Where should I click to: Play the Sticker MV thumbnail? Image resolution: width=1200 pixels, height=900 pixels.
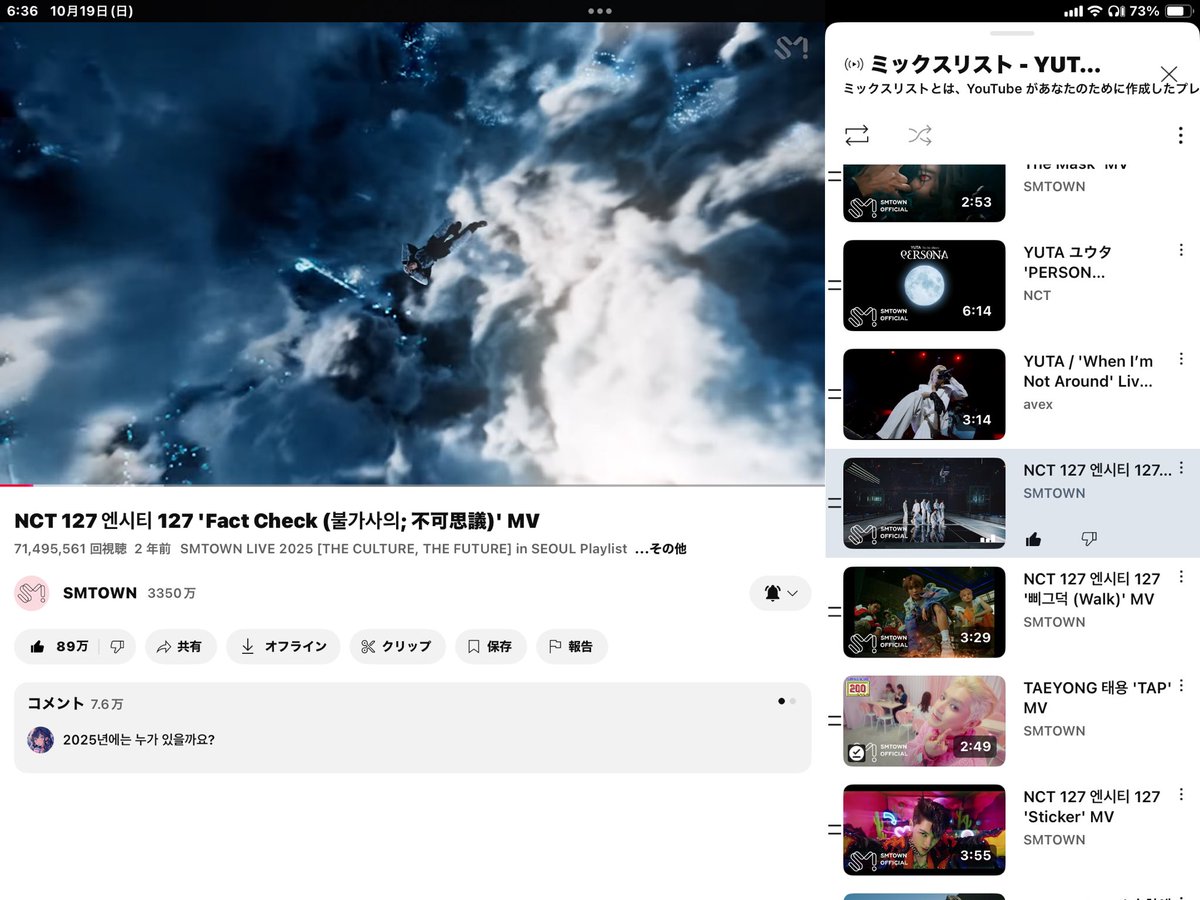click(924, 830)
